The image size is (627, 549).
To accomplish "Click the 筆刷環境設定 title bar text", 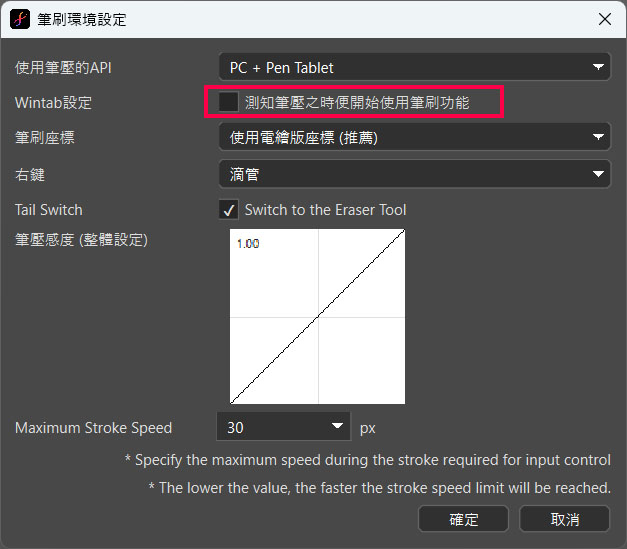I will coord(83,19).
